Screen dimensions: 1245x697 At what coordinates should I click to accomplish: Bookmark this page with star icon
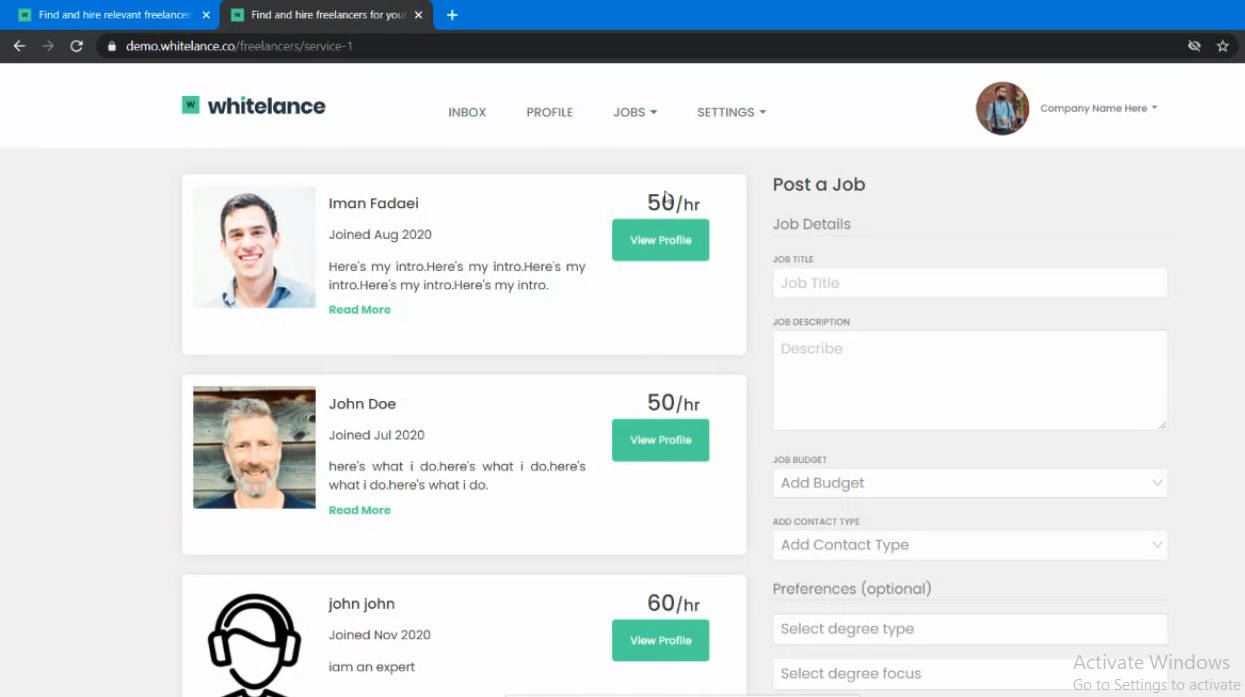[1222, 46]
